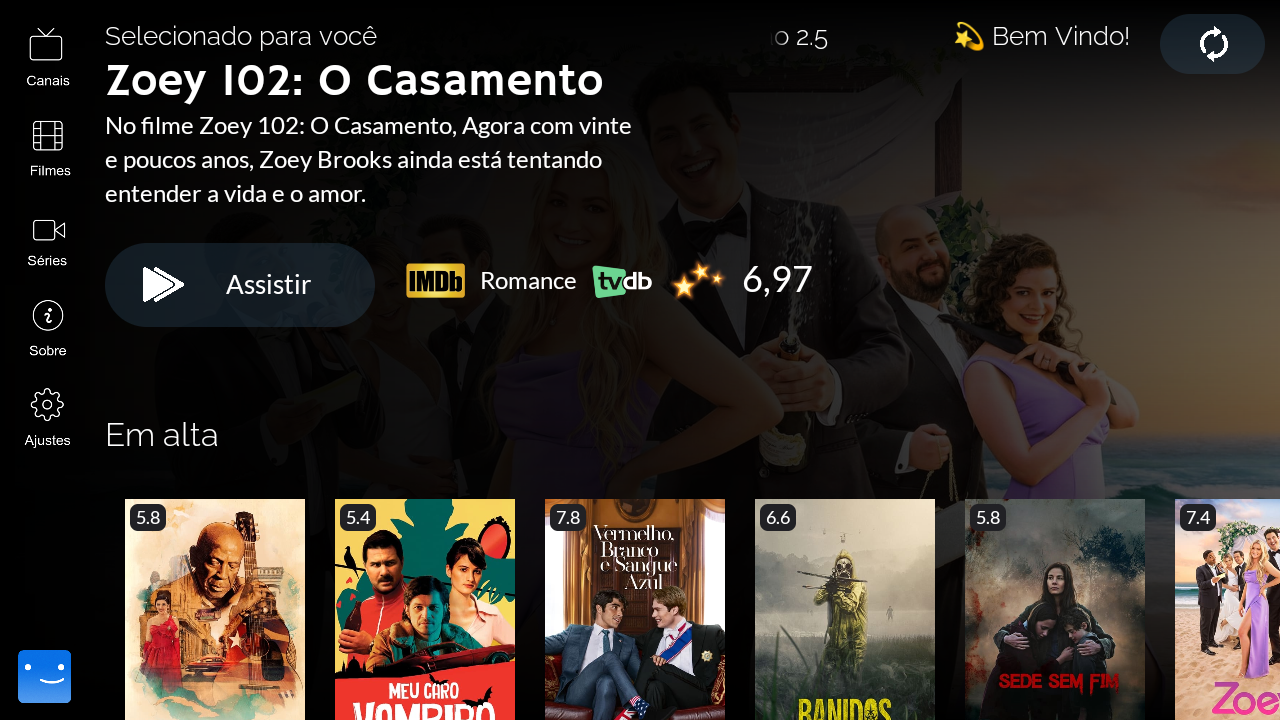
Task: Click the TVDB logo
Action: [x=621, y=282]
